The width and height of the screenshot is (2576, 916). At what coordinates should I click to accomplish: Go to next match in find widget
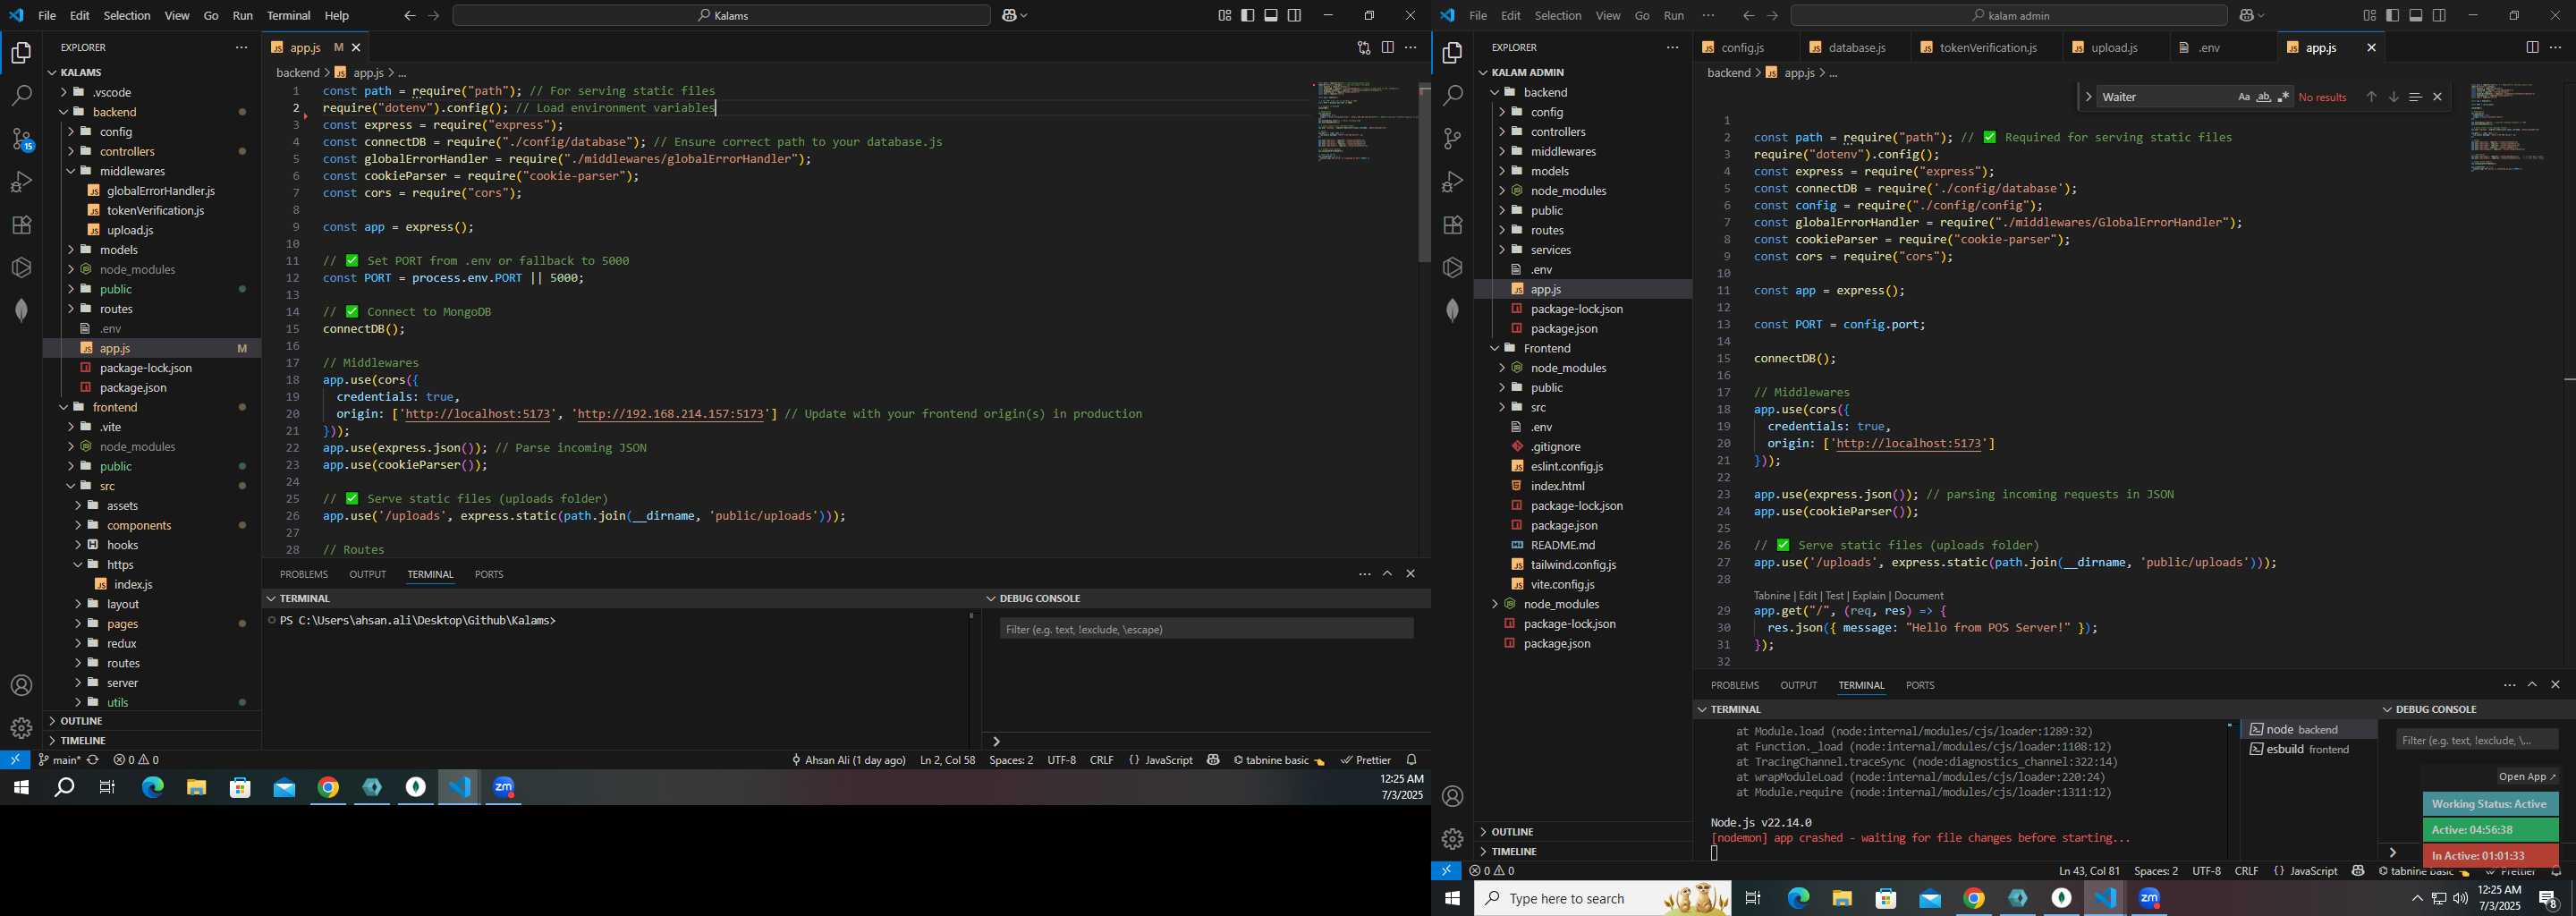point(2393,97)
